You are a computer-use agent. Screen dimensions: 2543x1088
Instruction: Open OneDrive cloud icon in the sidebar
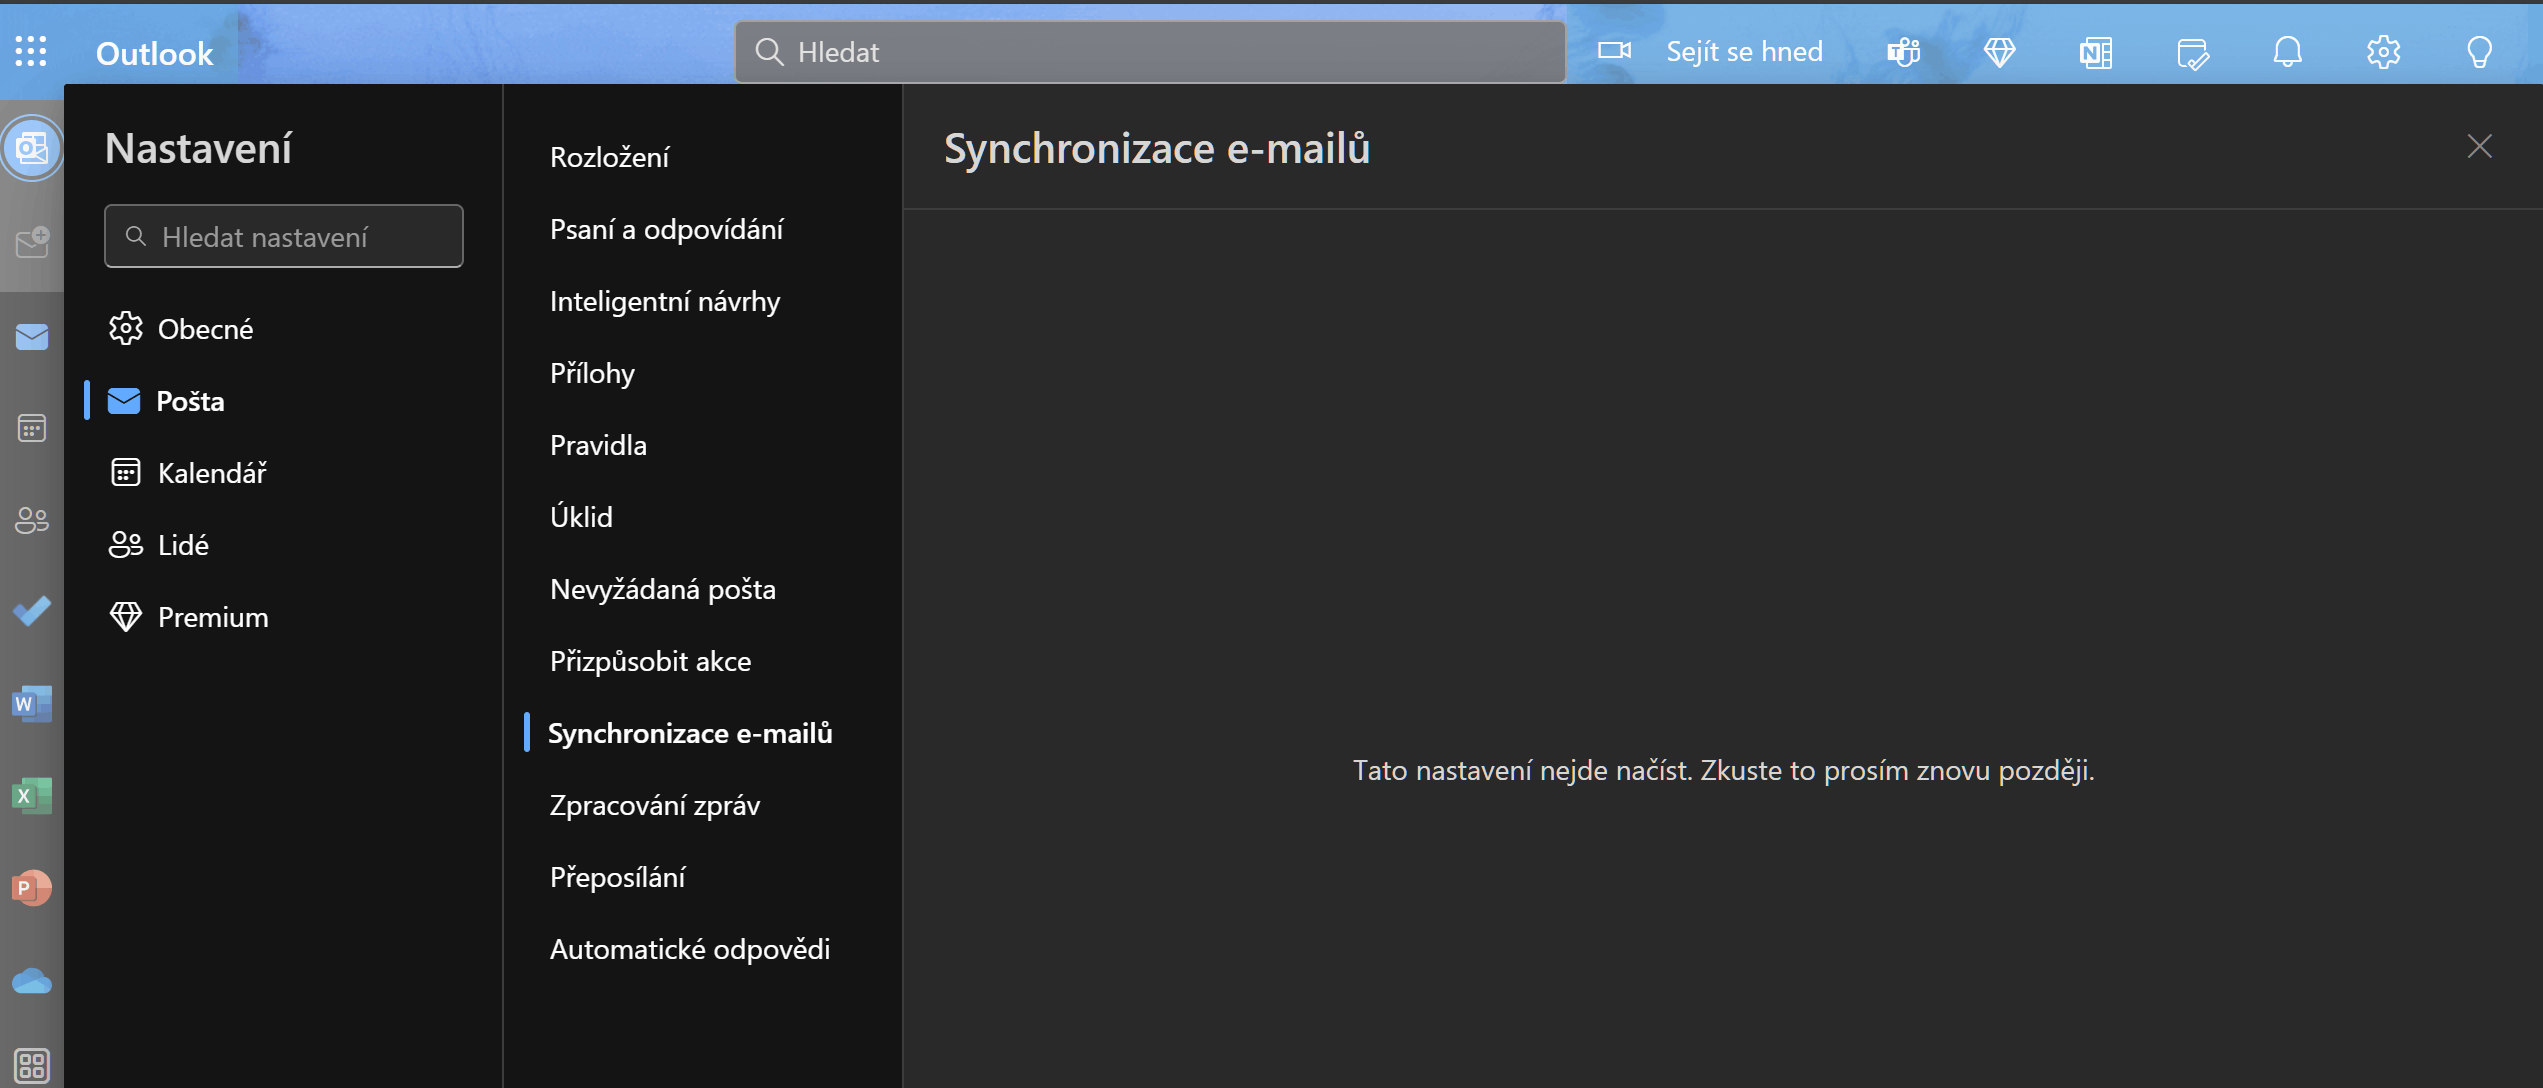31,981
